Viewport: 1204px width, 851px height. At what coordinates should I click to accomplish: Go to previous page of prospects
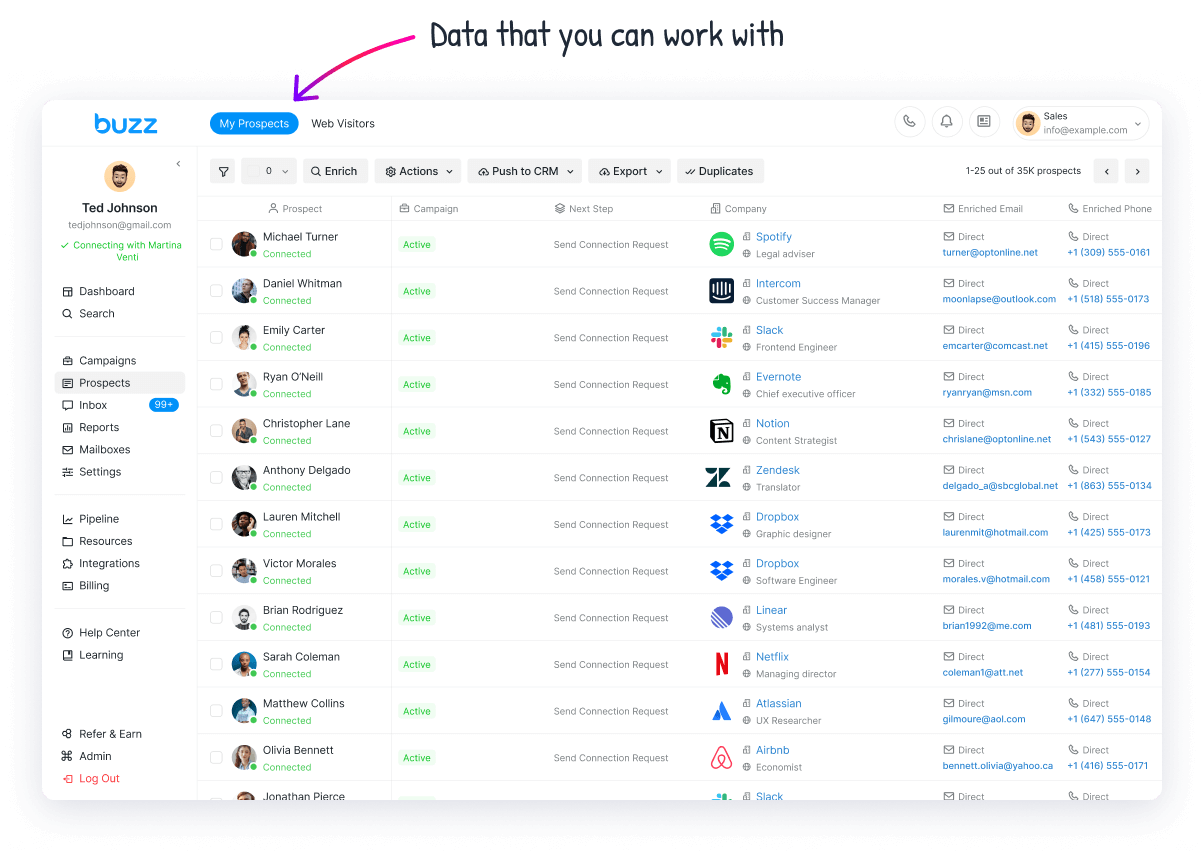pos(1106,172)
